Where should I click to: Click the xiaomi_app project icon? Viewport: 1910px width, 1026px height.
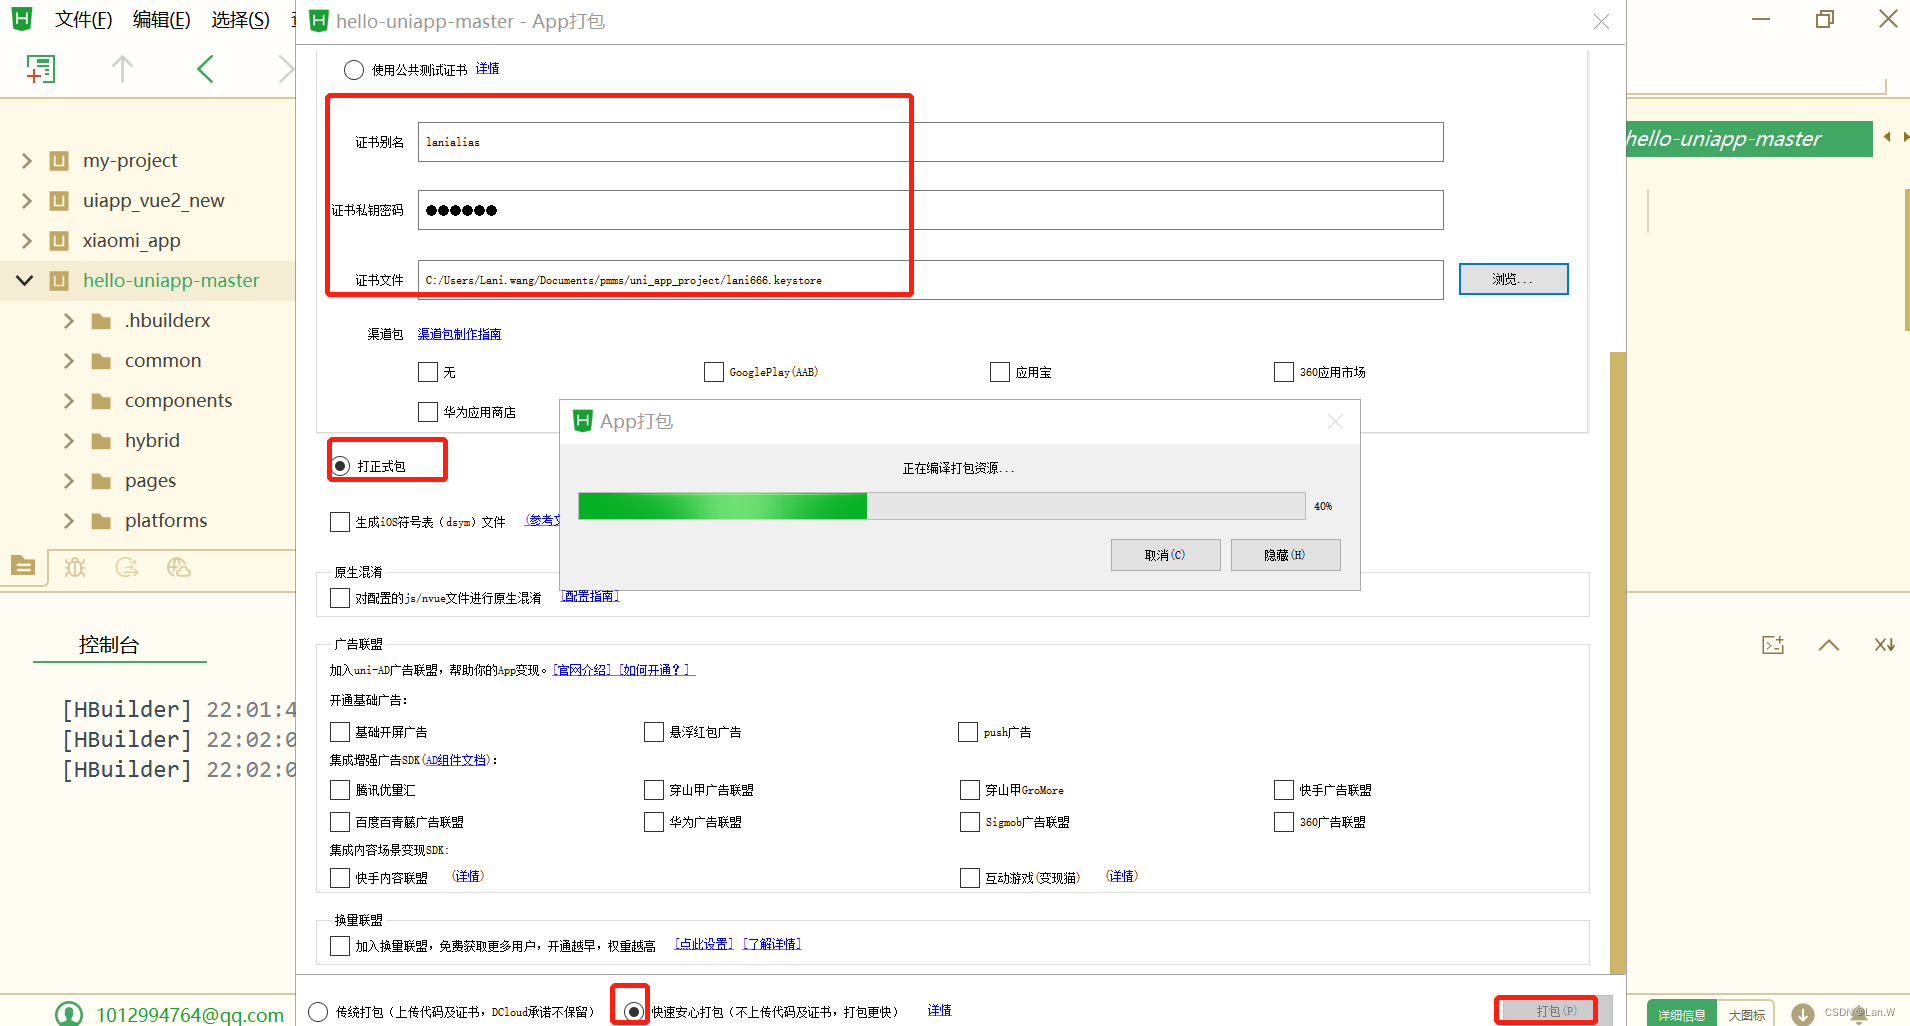coord(59,241)
